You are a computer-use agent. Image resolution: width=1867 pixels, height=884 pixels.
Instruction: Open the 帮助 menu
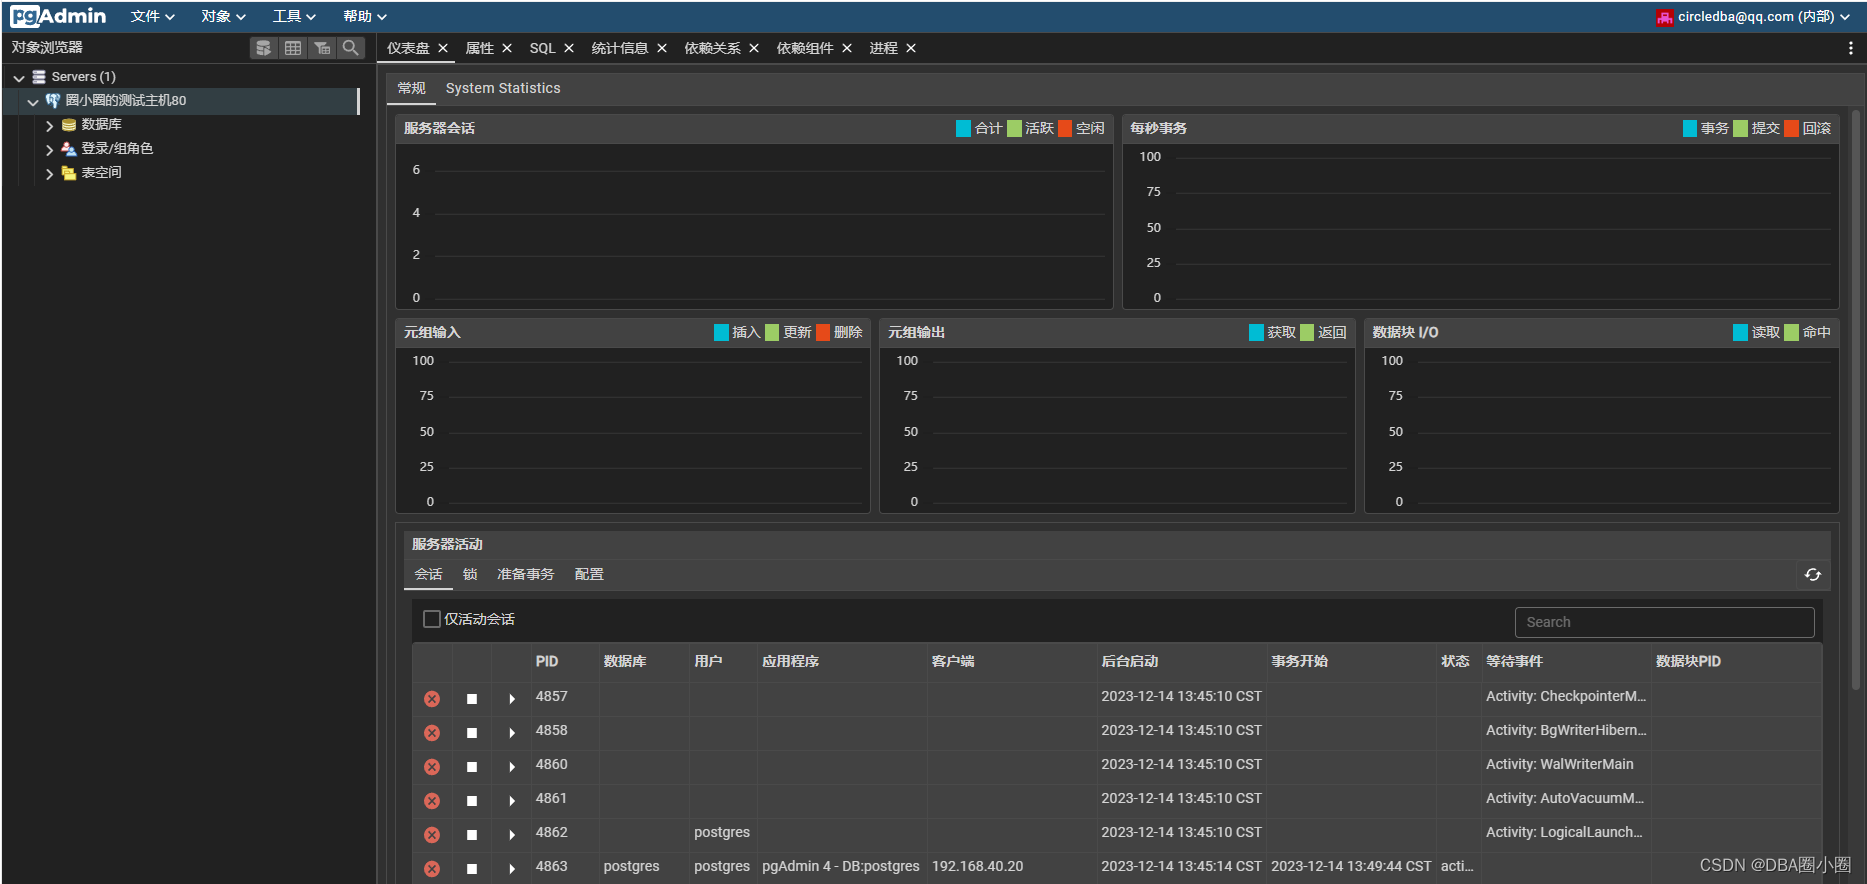[x=364, y=16]
